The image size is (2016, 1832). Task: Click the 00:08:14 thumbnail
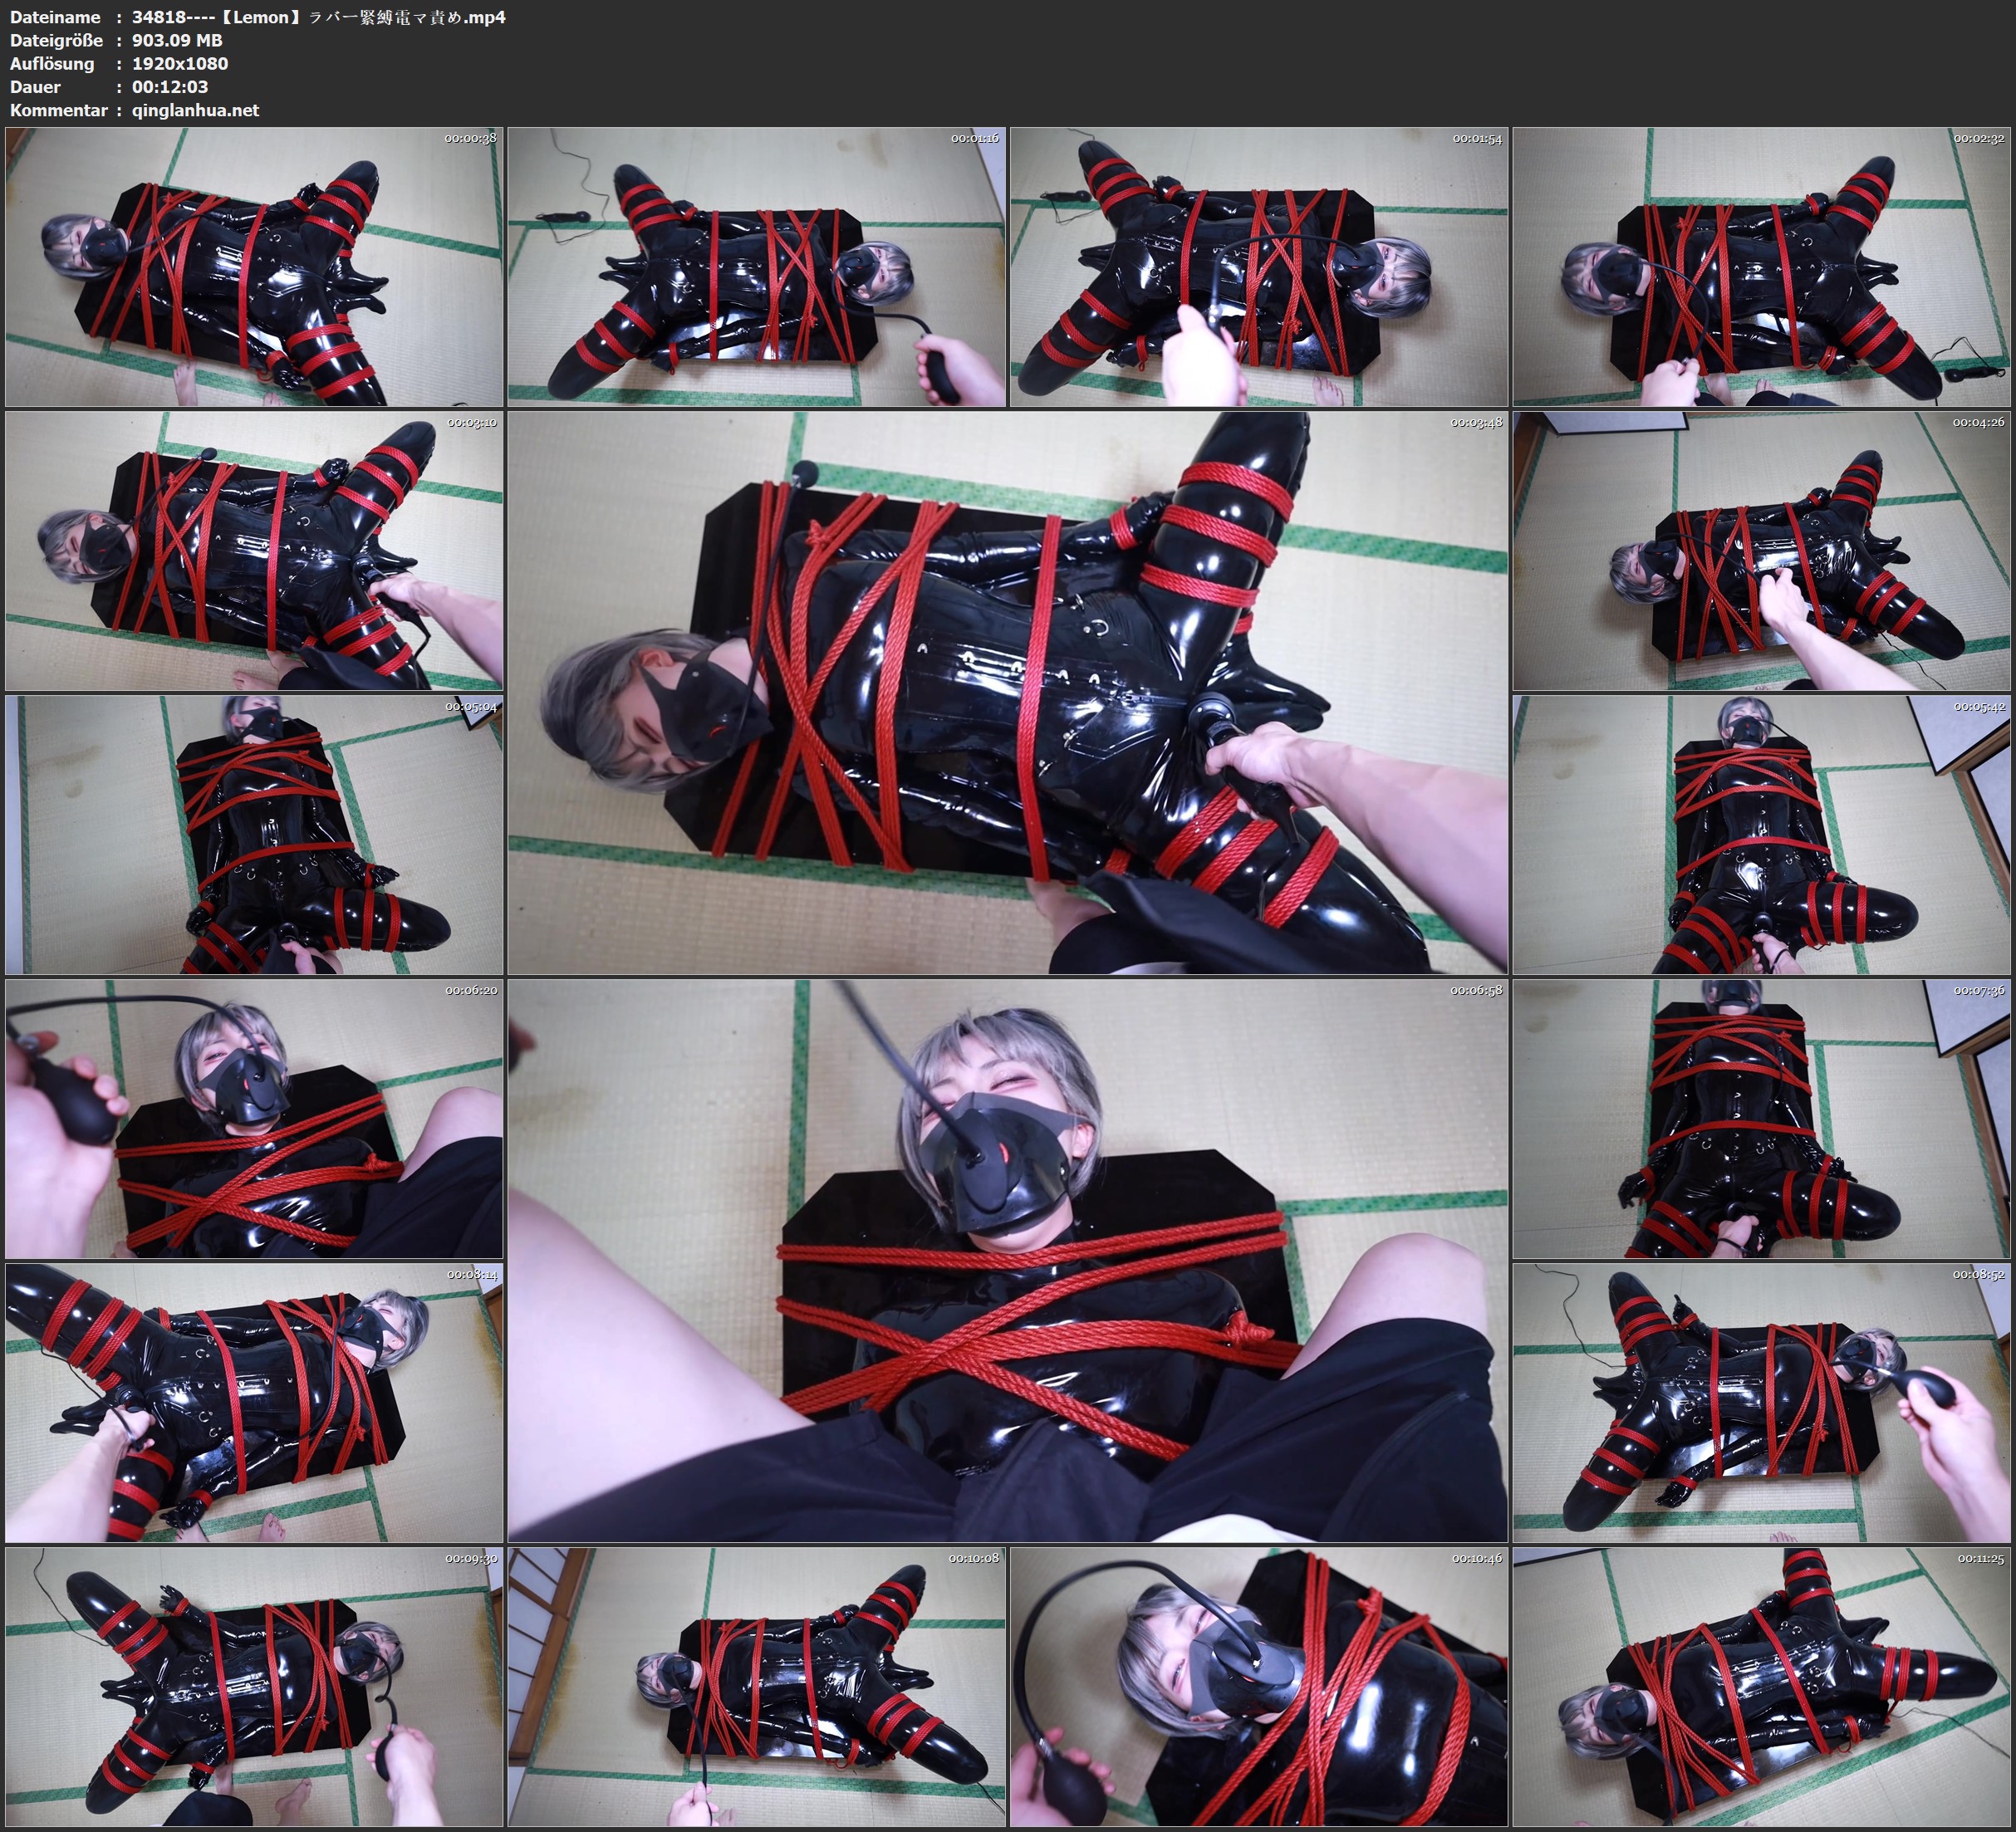254,1403
